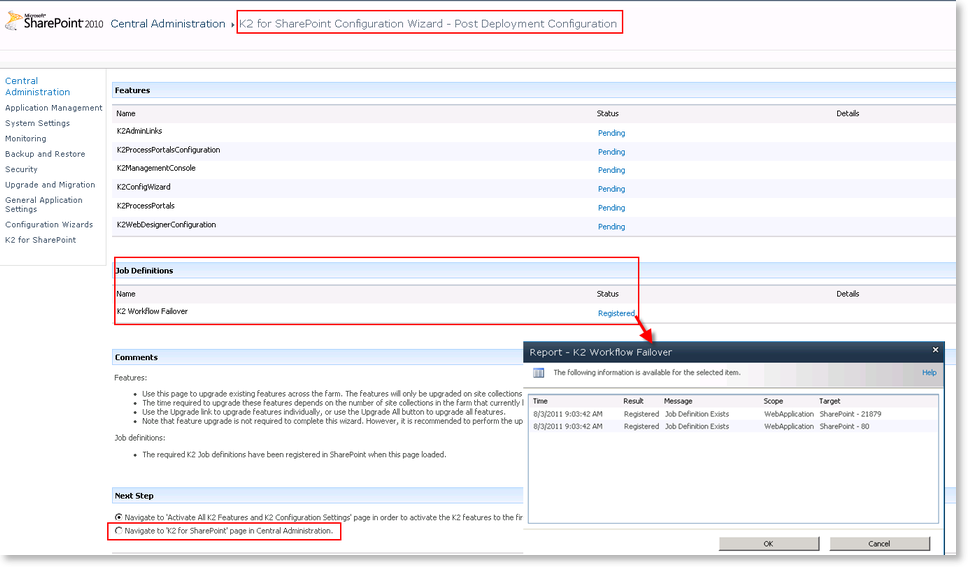Image resolution: width=968 pixels, height=567 pixels.
Task: Click the K2ProcessPortalsConfiguration feature name
Action: (169, 149)
